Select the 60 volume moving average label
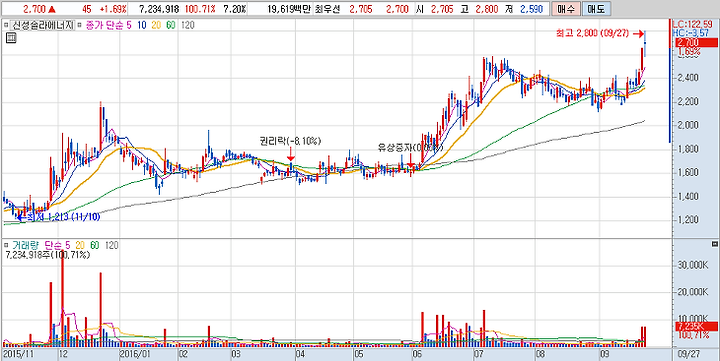Screen dimensions: 720x361 (96, 245)
